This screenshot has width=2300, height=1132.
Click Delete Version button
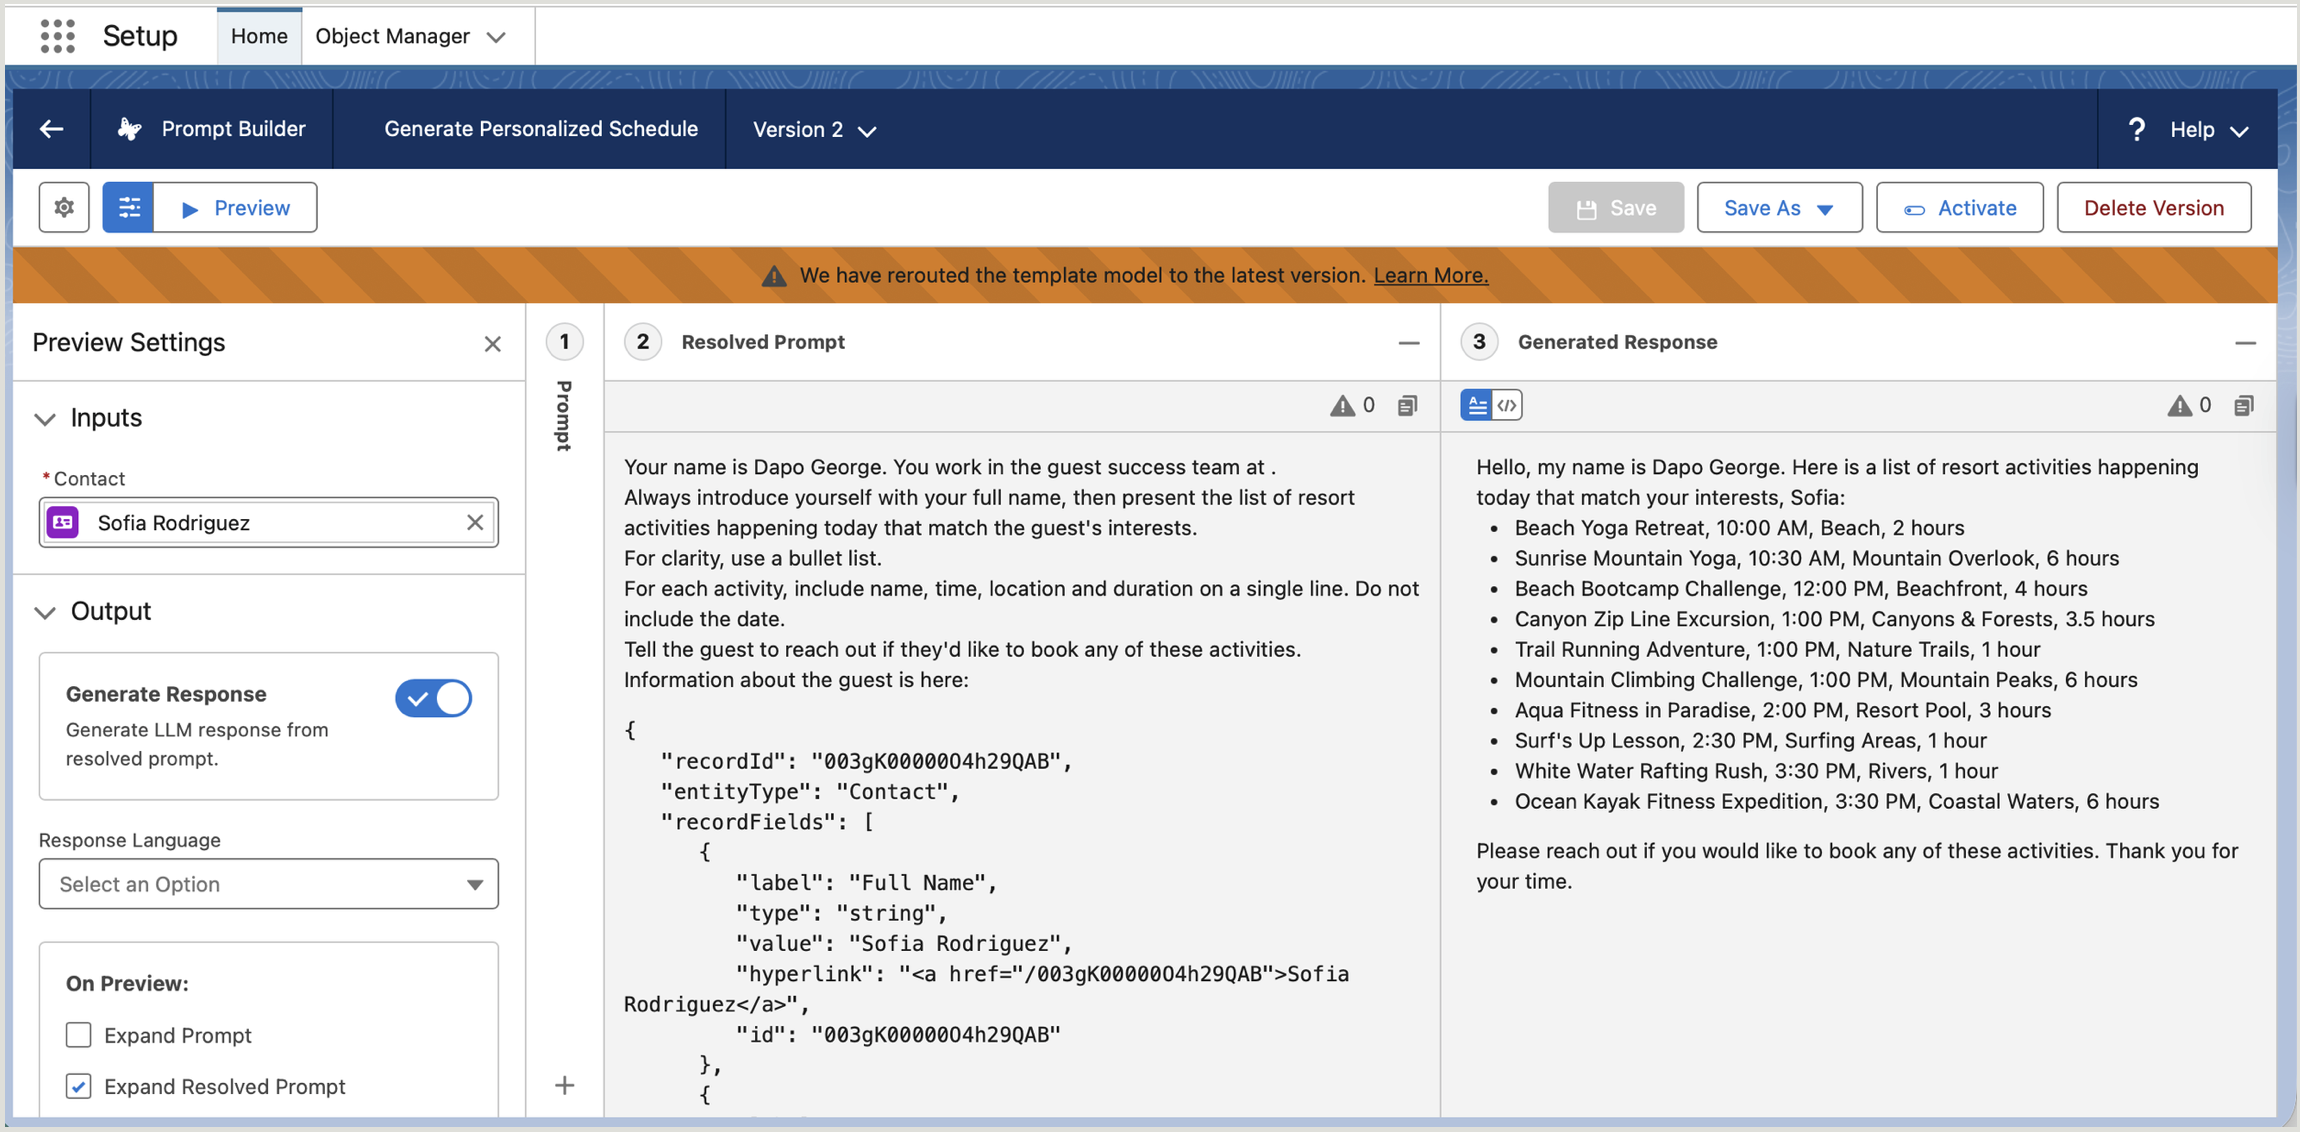2154,207
